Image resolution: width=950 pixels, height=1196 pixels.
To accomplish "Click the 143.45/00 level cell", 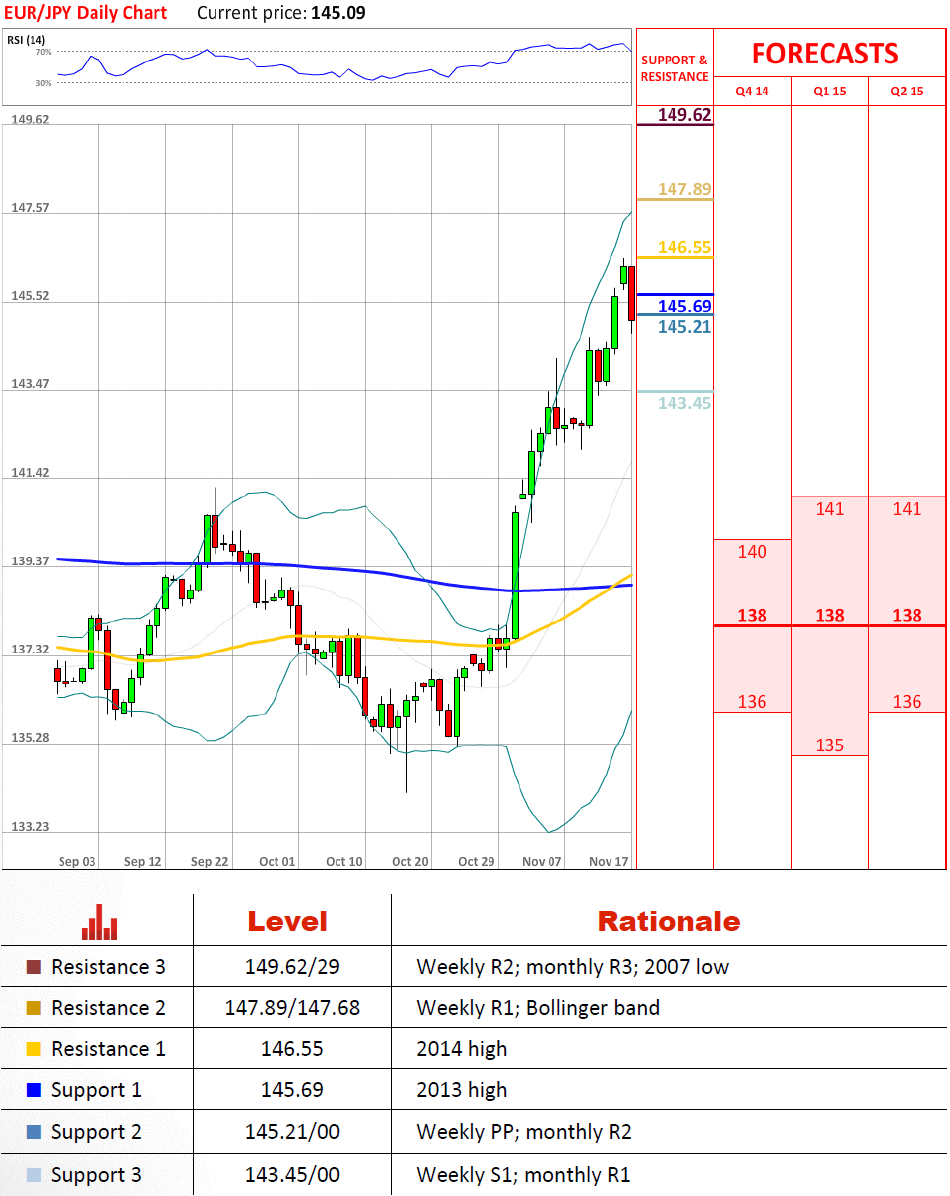I will pyautogui.click(x=292, y=1175).
